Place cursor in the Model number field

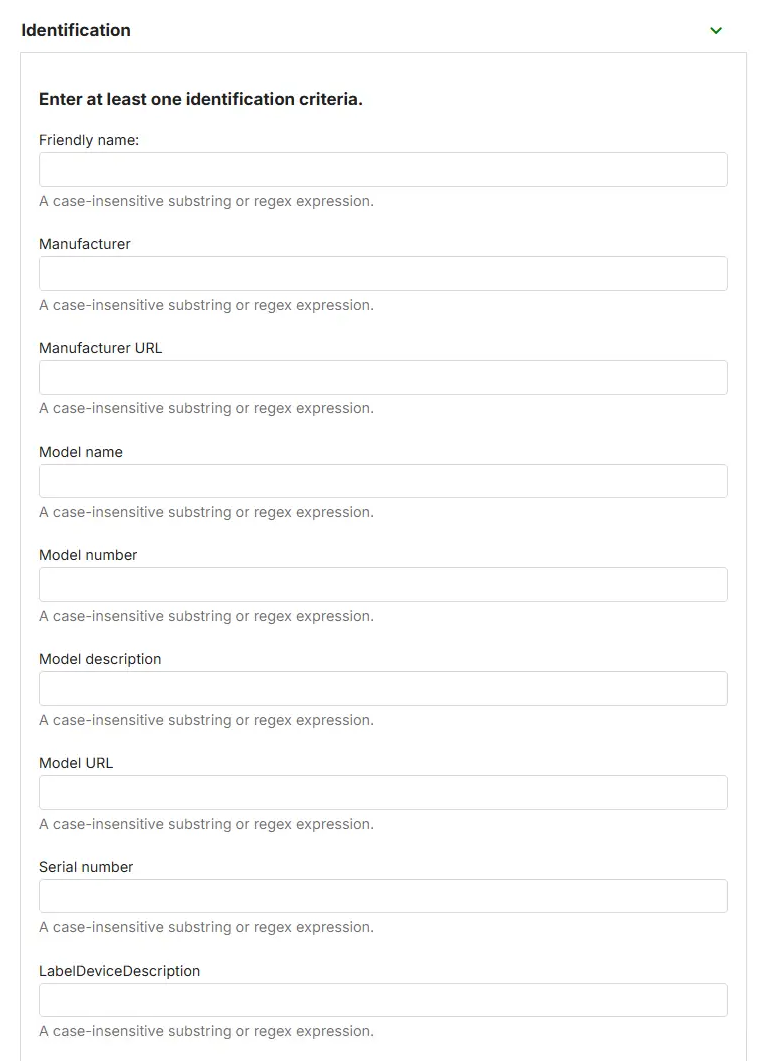tap(383, 584)
